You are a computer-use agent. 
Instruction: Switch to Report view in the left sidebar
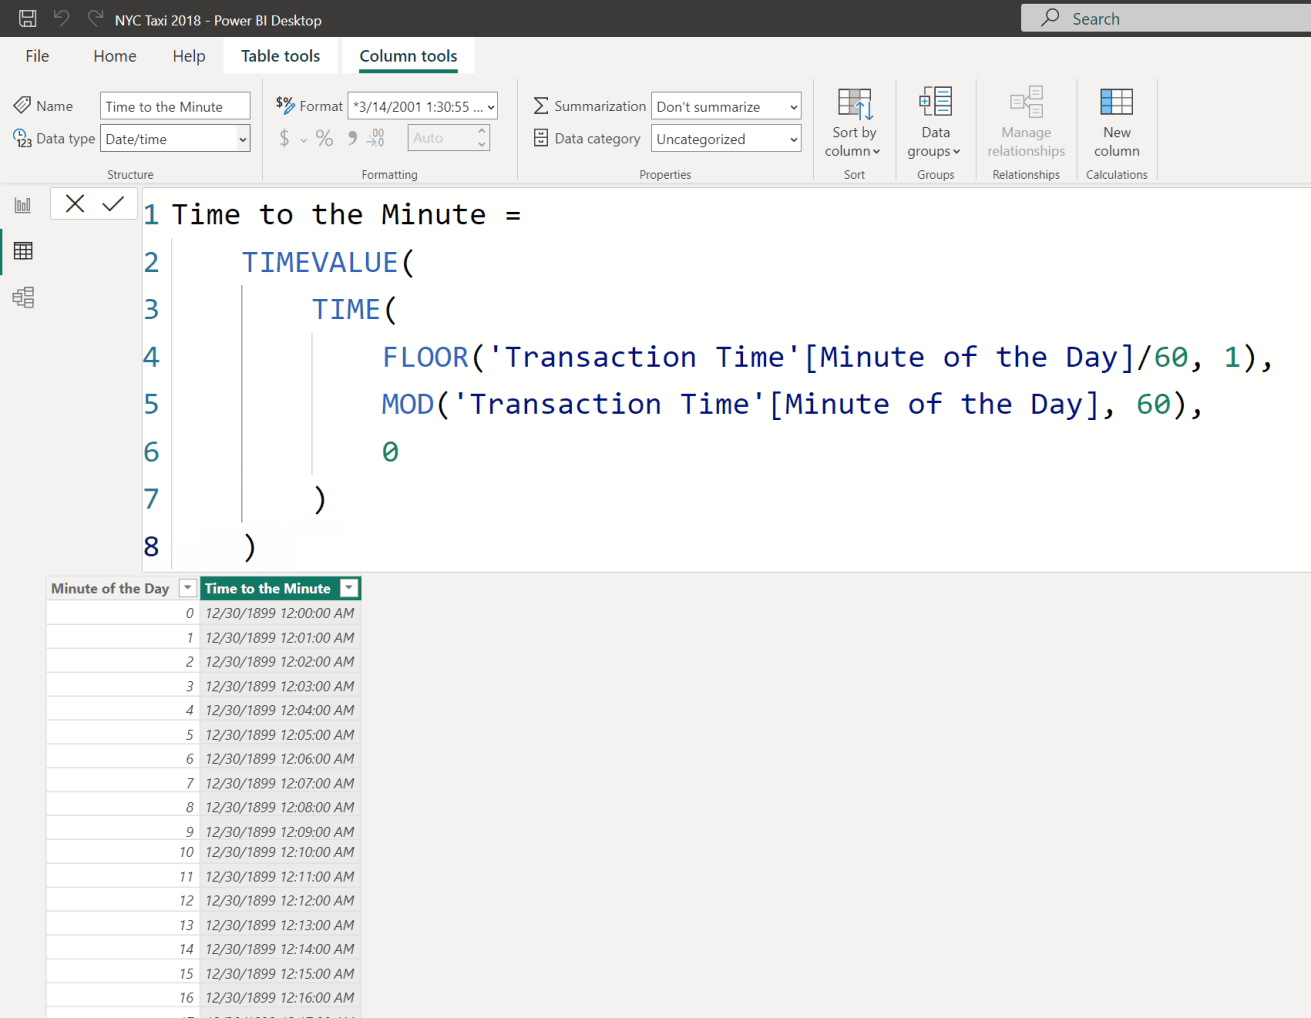pos(22,204)
